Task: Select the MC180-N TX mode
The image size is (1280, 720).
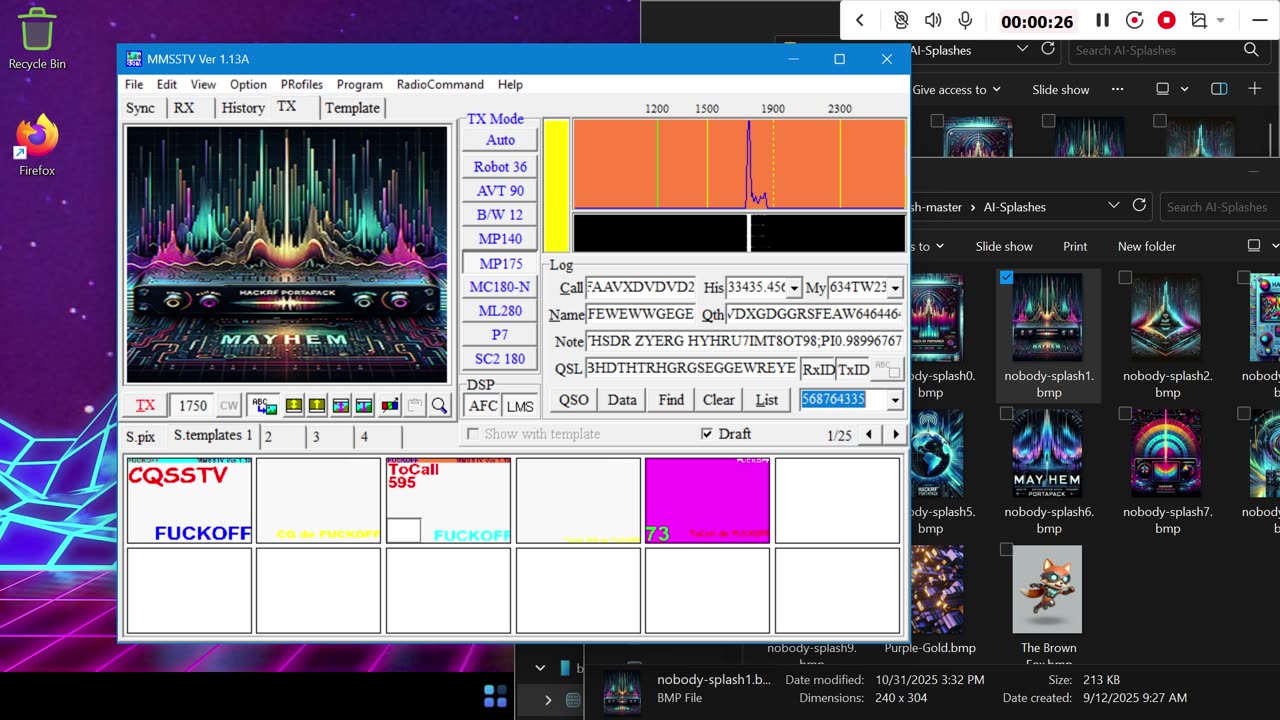Action: [500, 287]
